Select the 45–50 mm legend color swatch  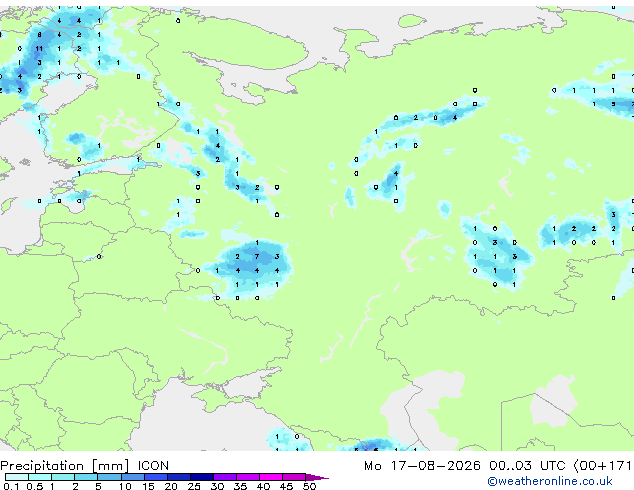tap(294, 477)
